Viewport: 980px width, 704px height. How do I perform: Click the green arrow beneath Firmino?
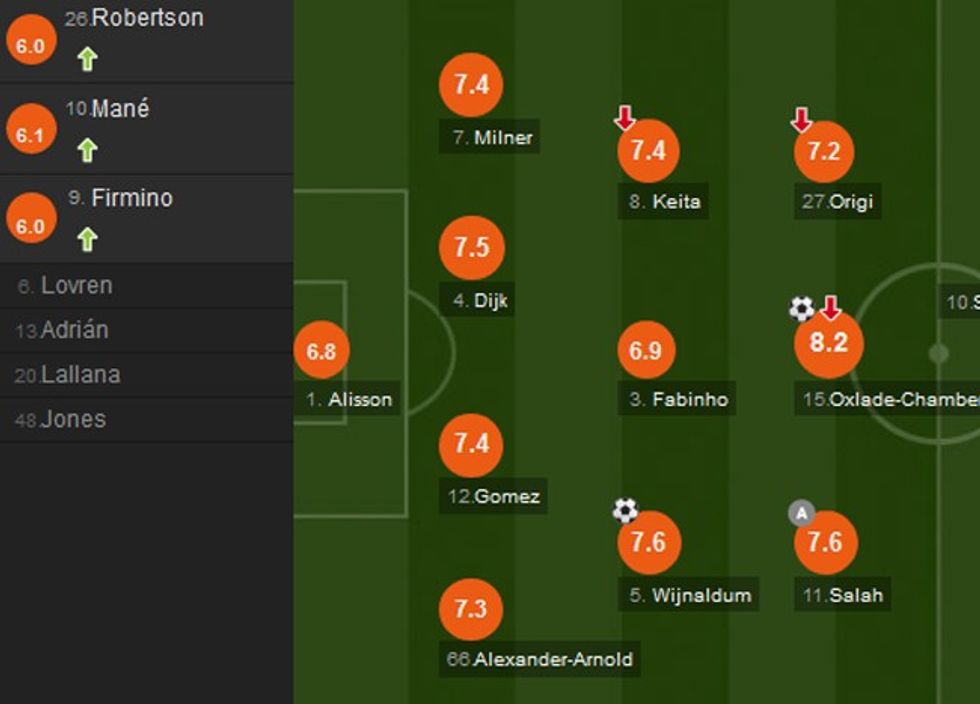point(87,239)
